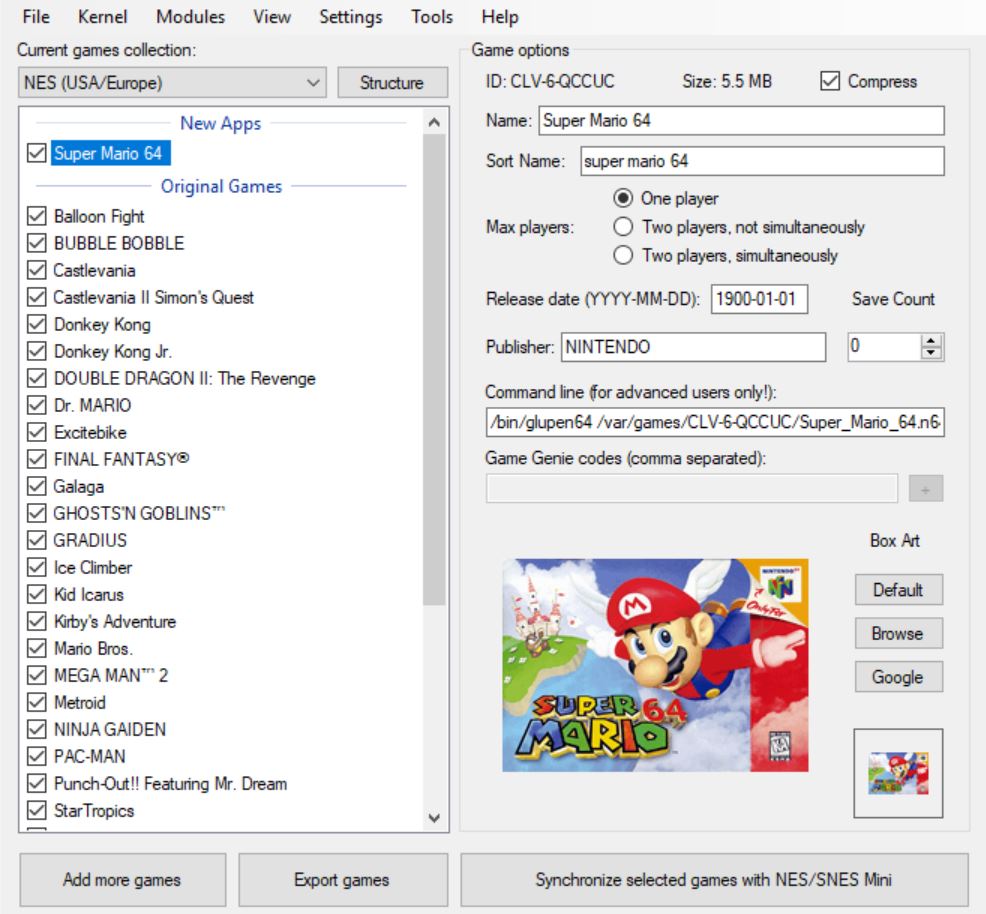
Task: Open the Tools menu
Action: tap(432, 16)
